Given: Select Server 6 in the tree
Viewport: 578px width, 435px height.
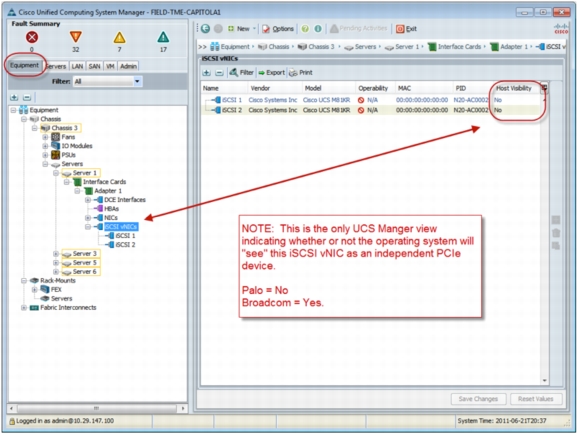Looking at the screenshot, I should [x=84, y=272].
